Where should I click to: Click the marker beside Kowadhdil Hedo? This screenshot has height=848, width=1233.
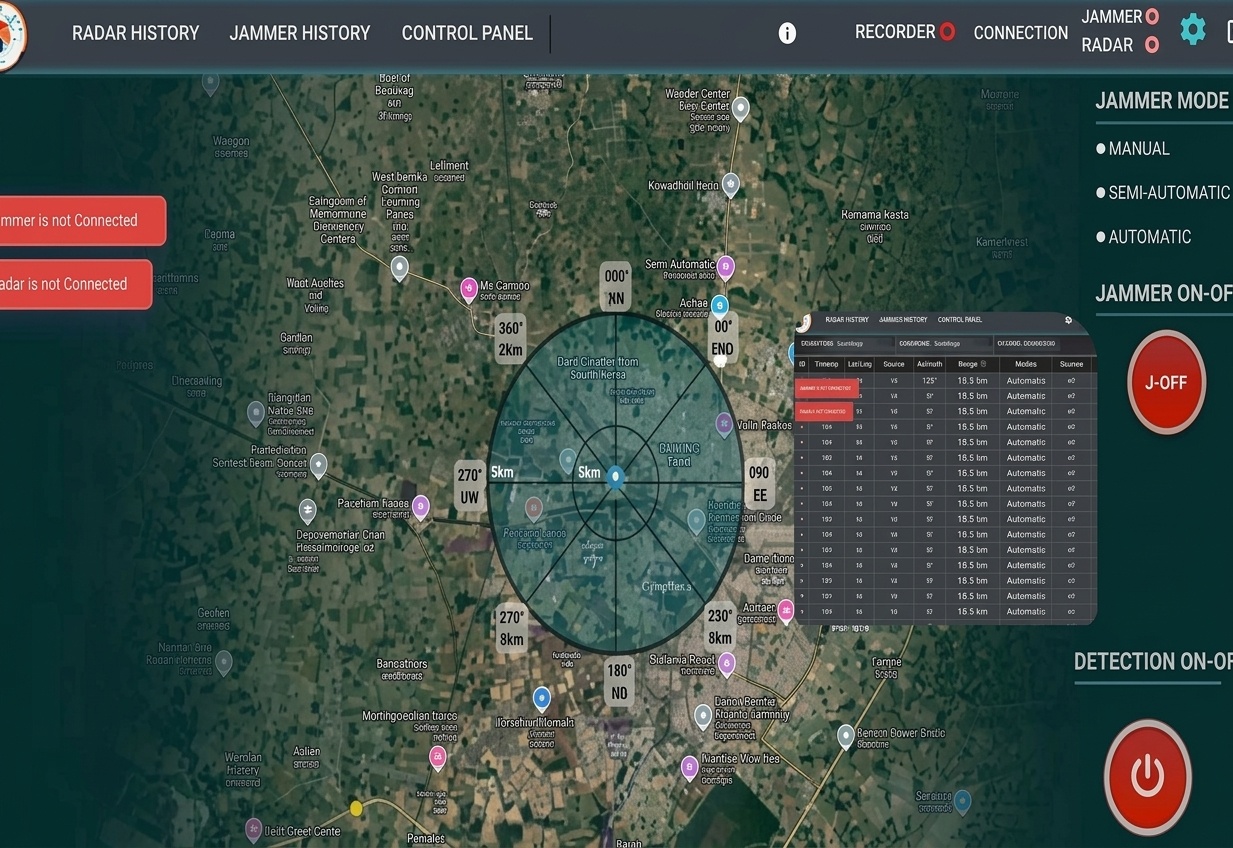click(731, 185)
